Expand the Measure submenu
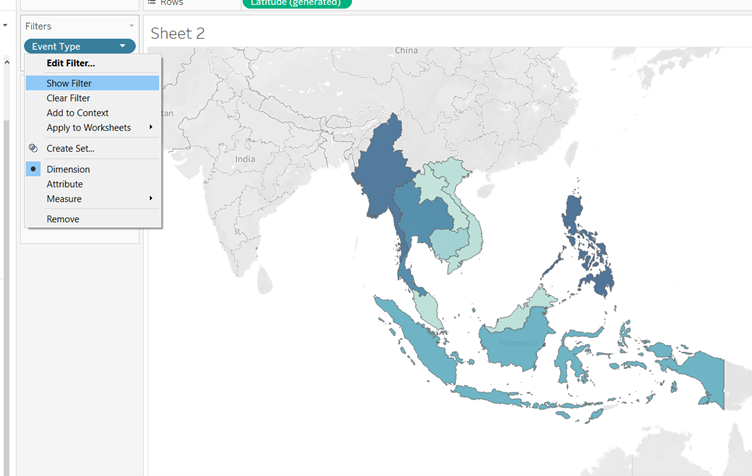The image size is (752, 476). coord(151,198)
